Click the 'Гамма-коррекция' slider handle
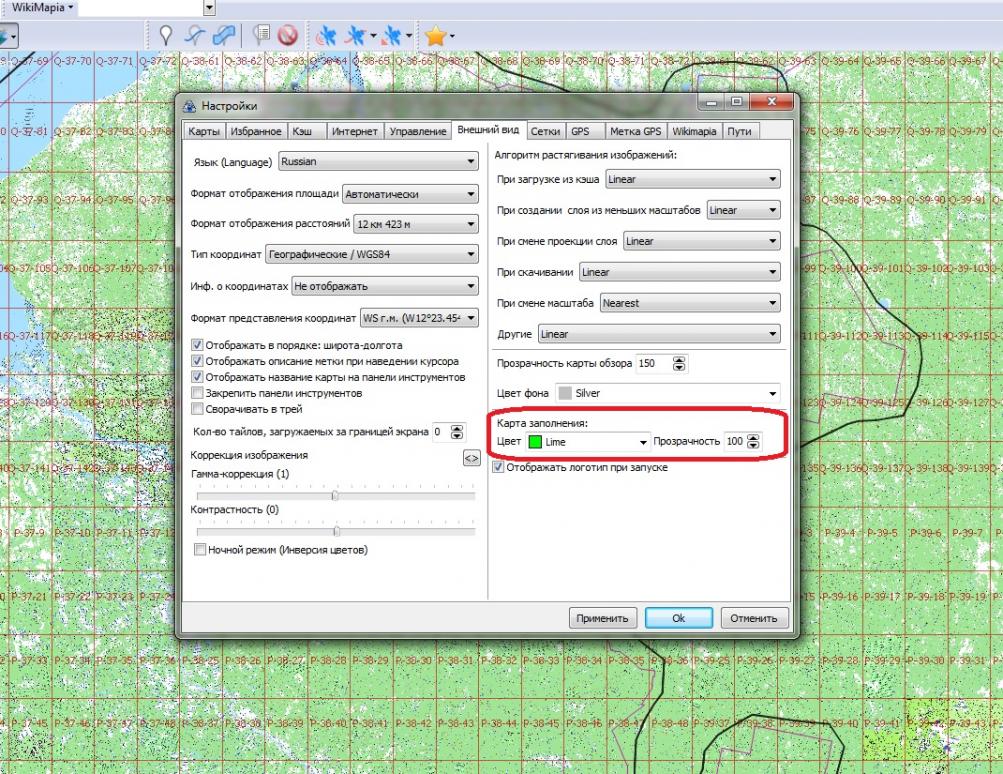 [335, 494]
